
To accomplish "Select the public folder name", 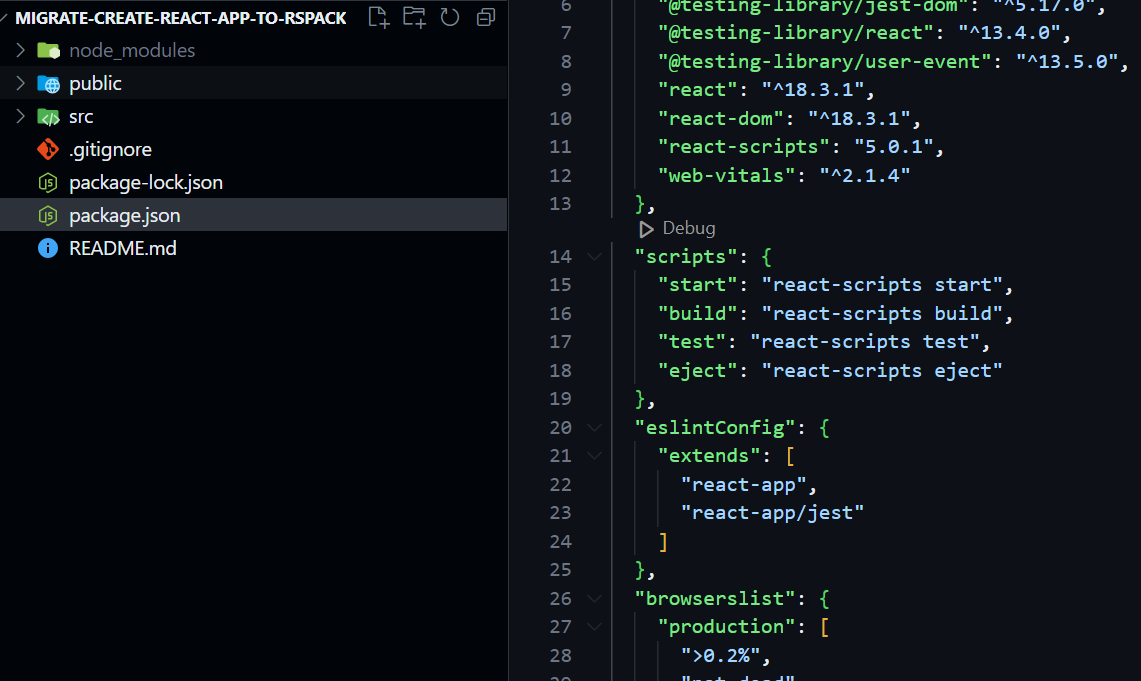I will click(x=95, y=84).
